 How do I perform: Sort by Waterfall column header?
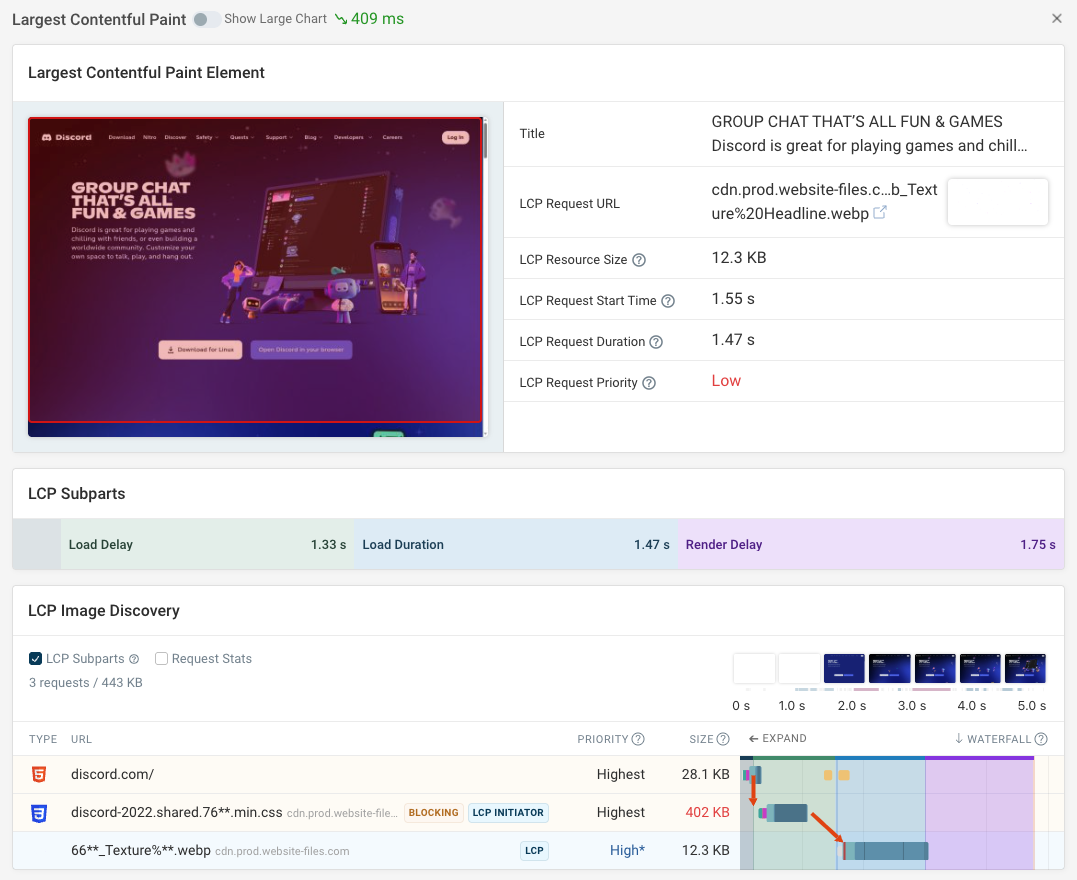point(993,739)
